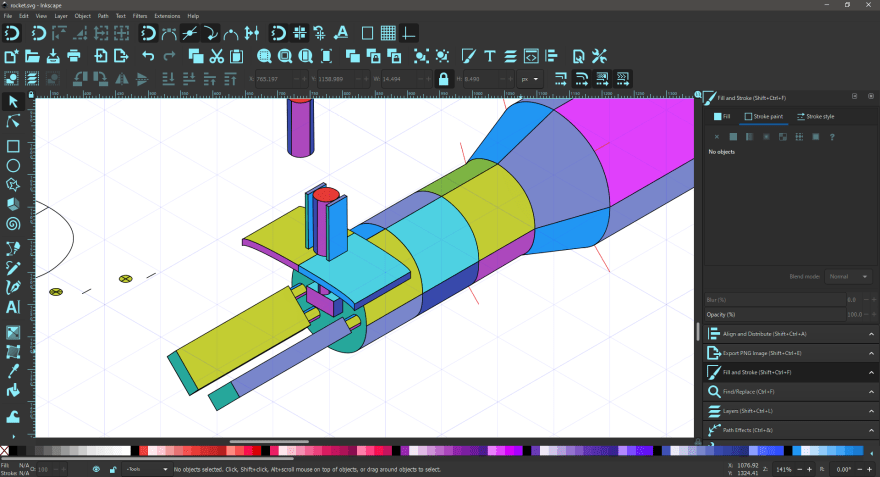Click the Flip horizontal icon
Viewport: 880px width, 477px height.
(122, 79)
